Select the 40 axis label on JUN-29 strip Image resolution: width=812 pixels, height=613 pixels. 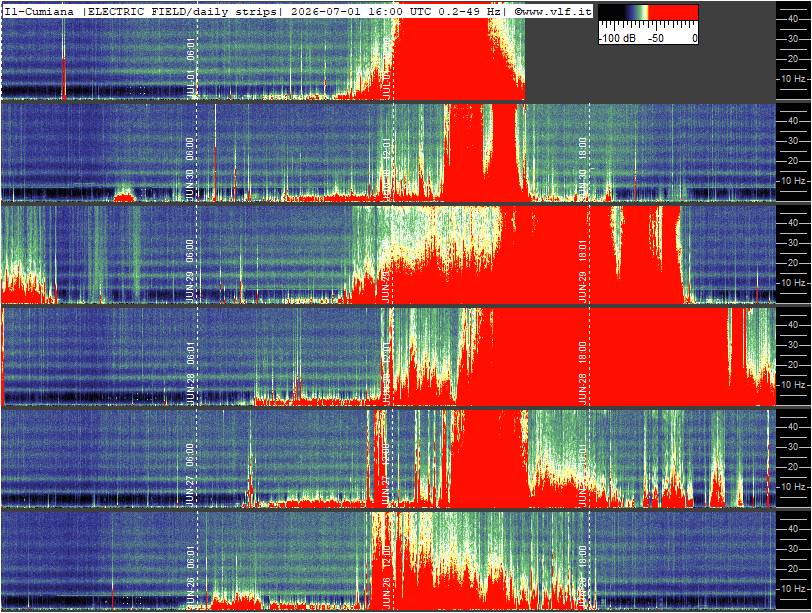(x=793, y=223)
